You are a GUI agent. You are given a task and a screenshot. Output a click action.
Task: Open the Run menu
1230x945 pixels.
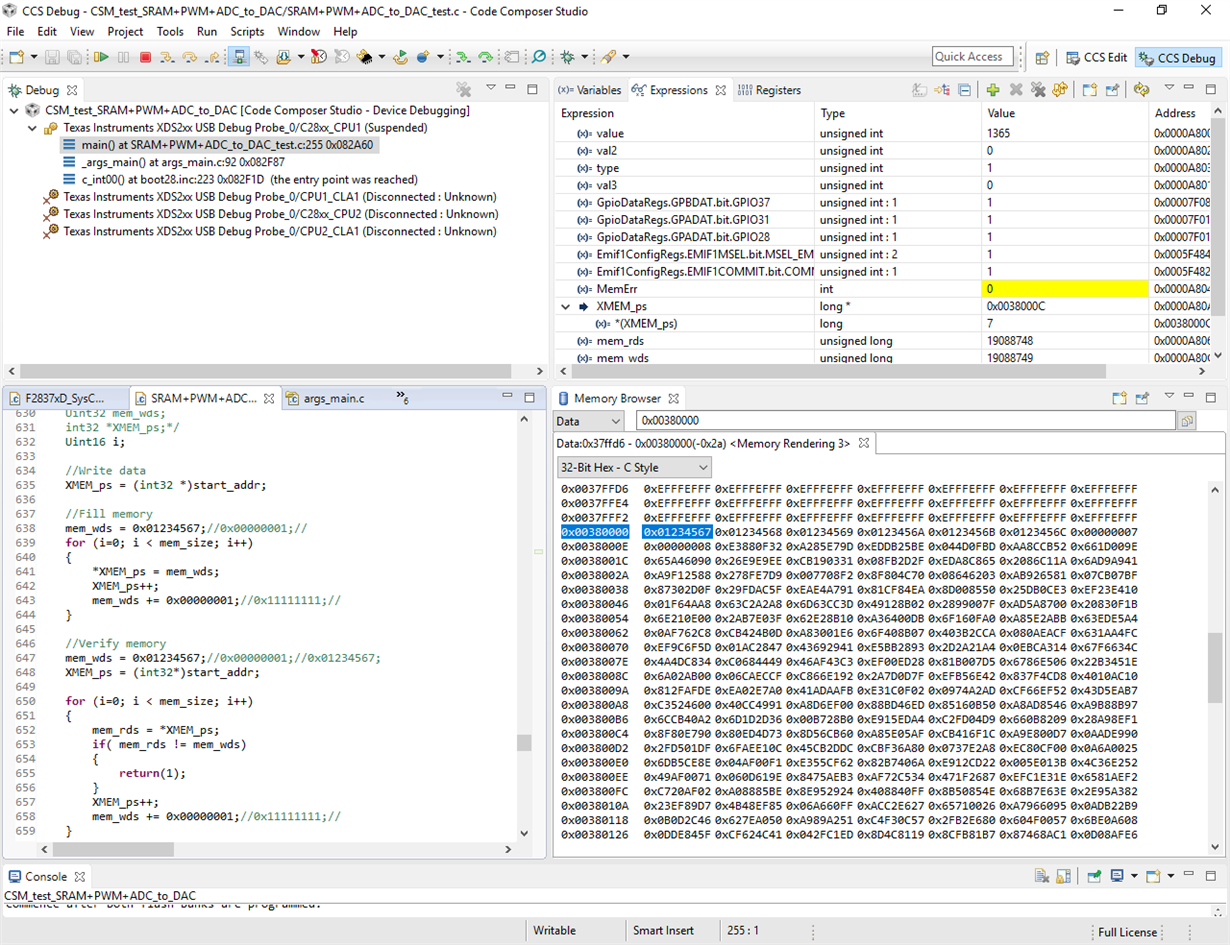point(207,31)
